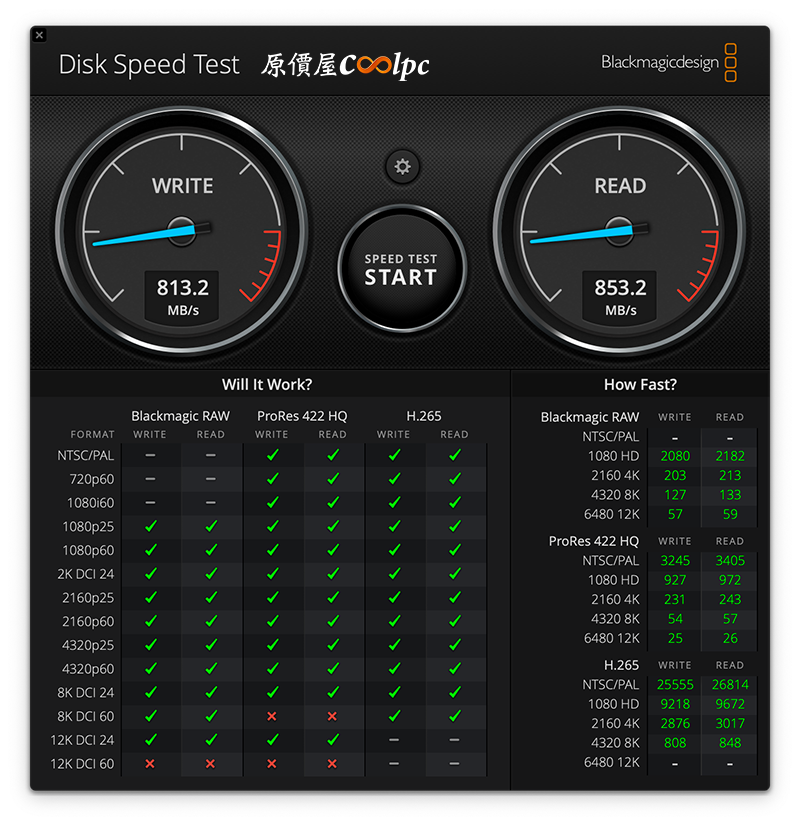Click the 1080i60 format row label
The width and height of the screenshot is (800, 825).
coord(91,503)
